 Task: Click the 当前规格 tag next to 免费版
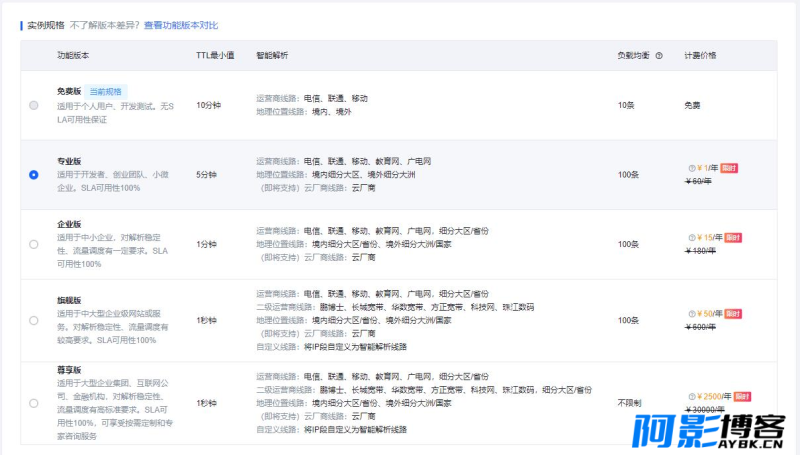click(x=106, y=92)
